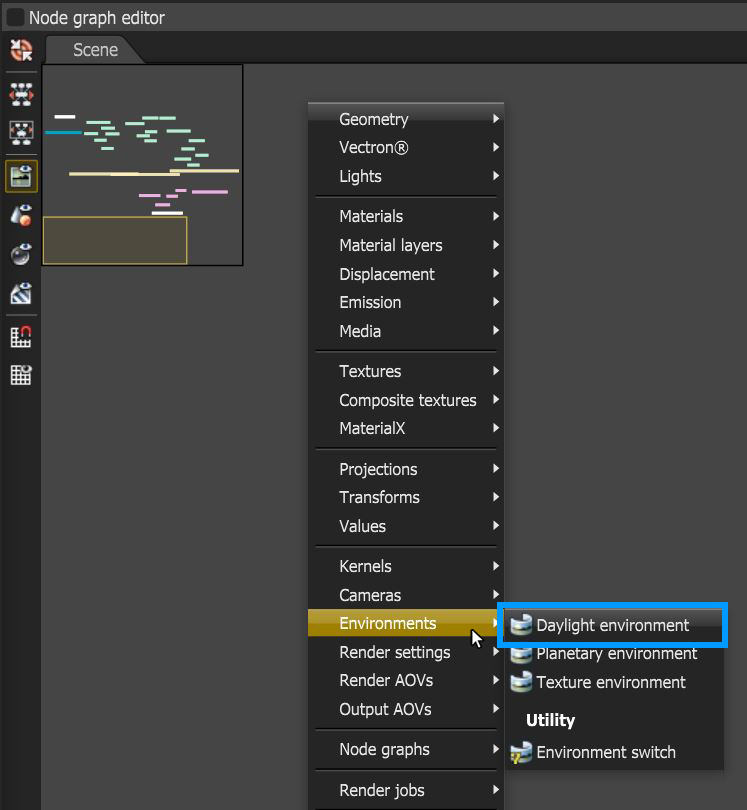This screenshot has width=747, height=810.
Task: Click the Texture environment icon
Action: [x=521, y=682]
